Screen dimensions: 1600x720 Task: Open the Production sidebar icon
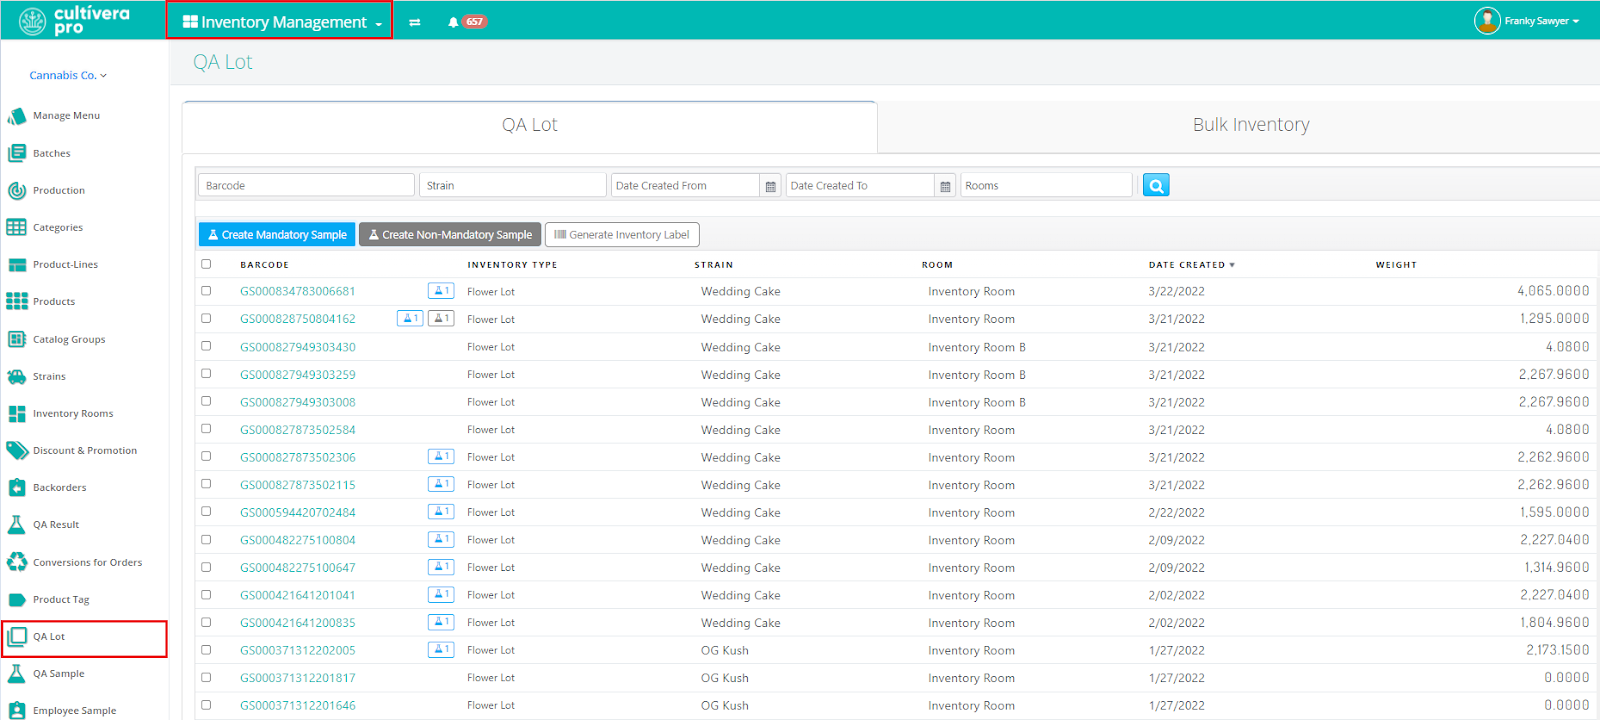(x=17, y=190)
